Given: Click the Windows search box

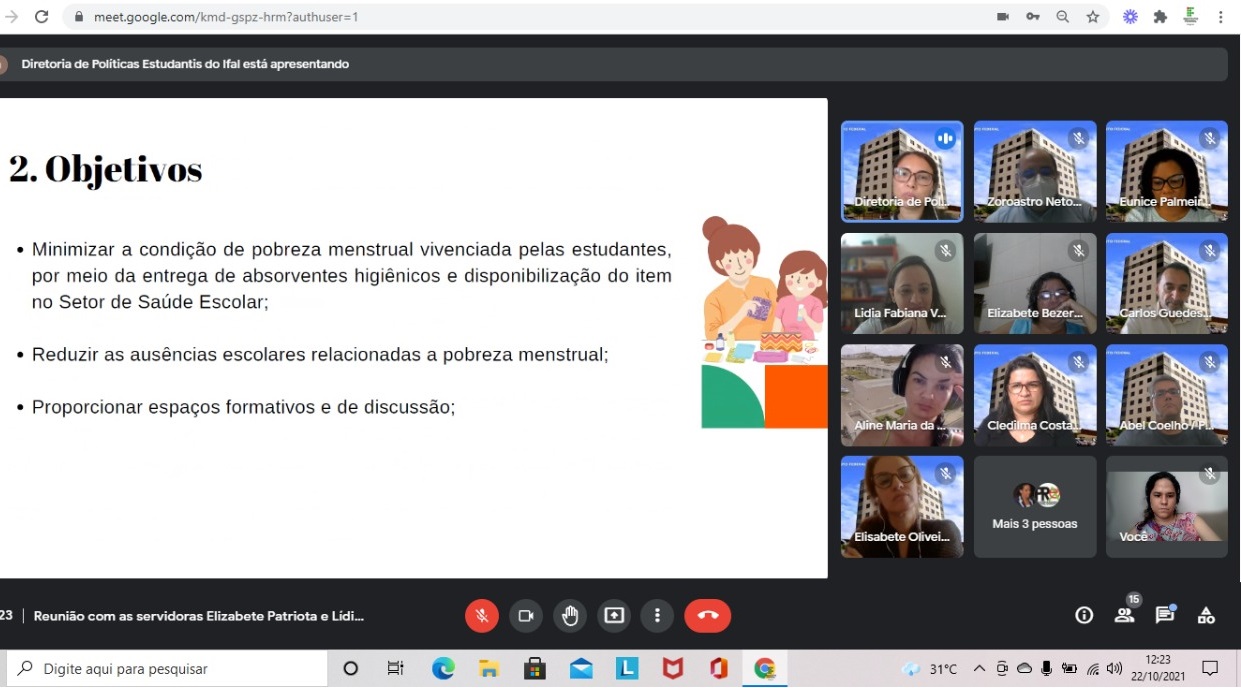Looking at the screenshot, I should point(167,669).
